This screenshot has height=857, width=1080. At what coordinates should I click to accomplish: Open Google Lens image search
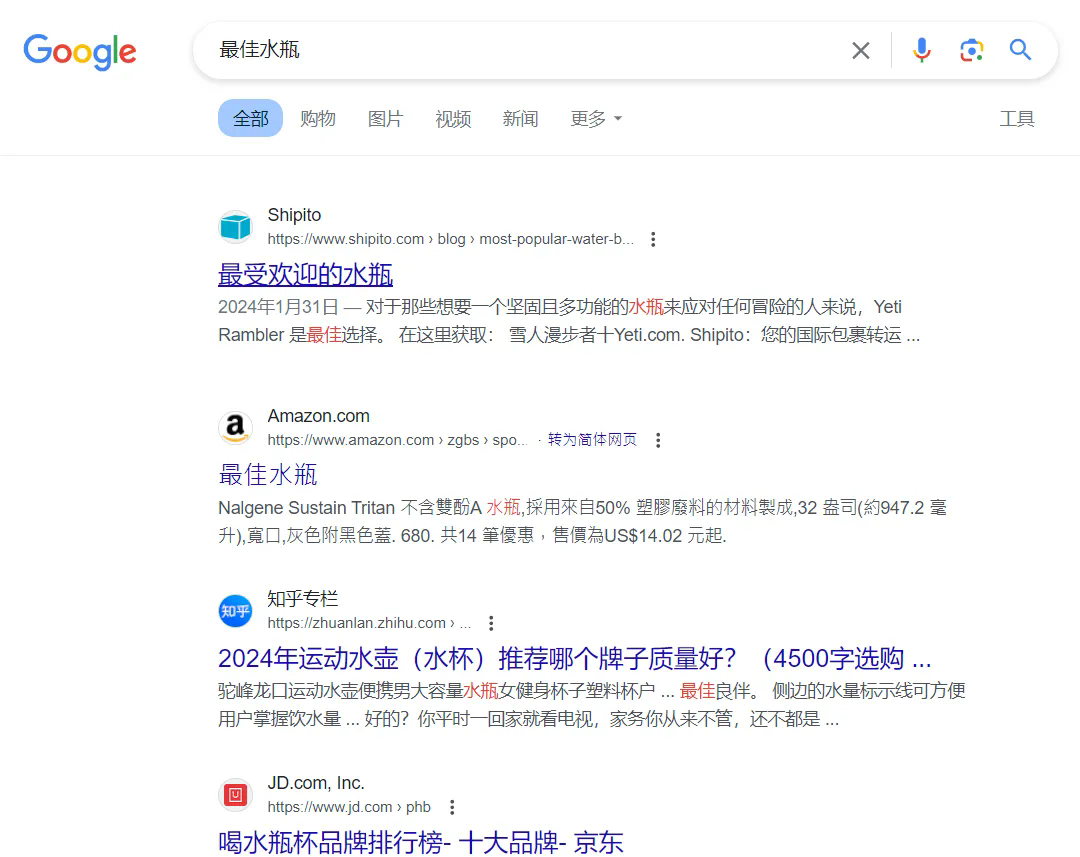point(971,50)
